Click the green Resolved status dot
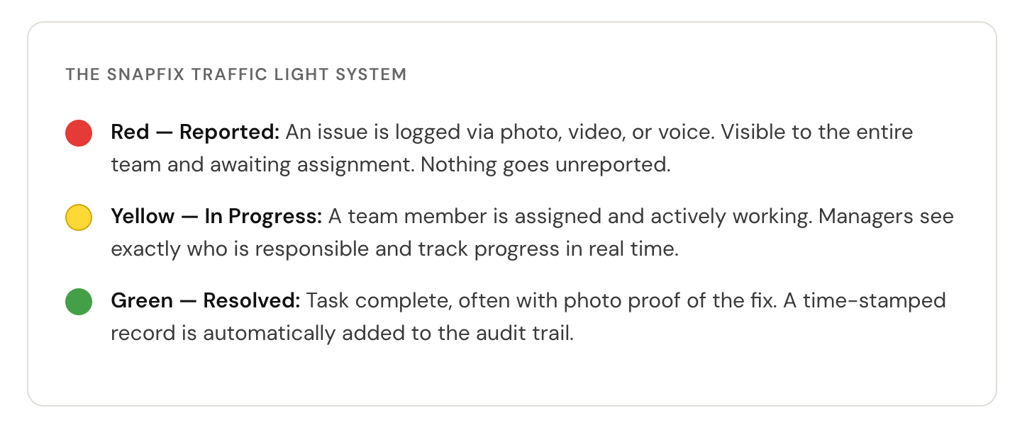 (x=79, y=300)
